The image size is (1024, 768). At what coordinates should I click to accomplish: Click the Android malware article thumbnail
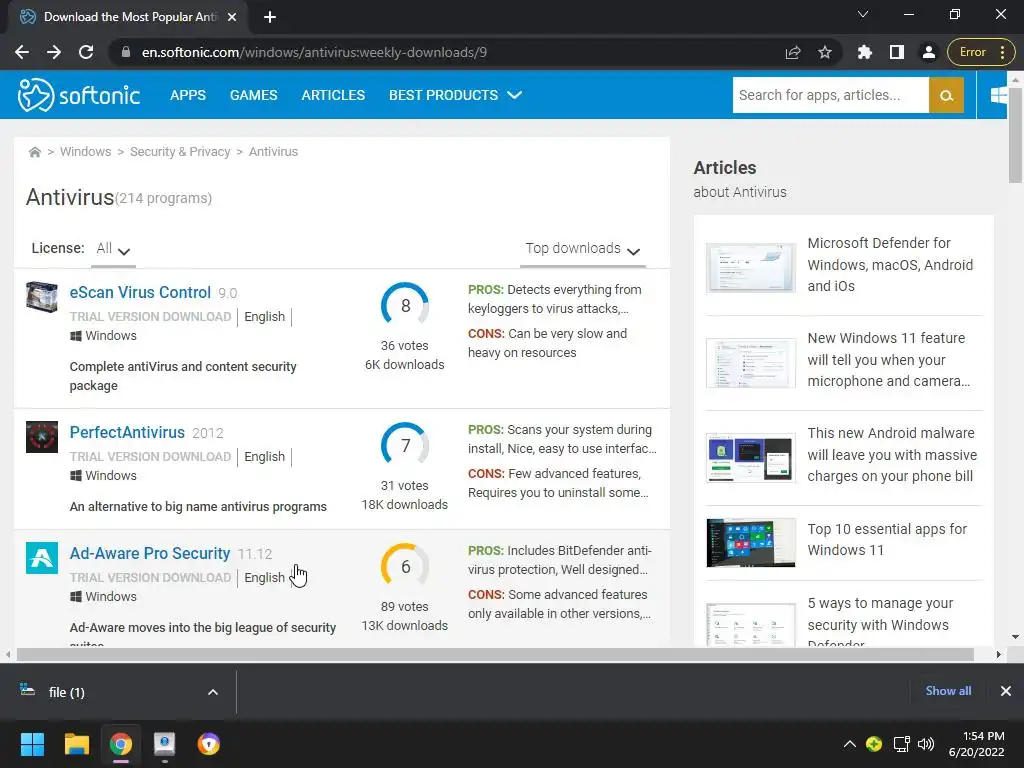(x=751, y=458)
